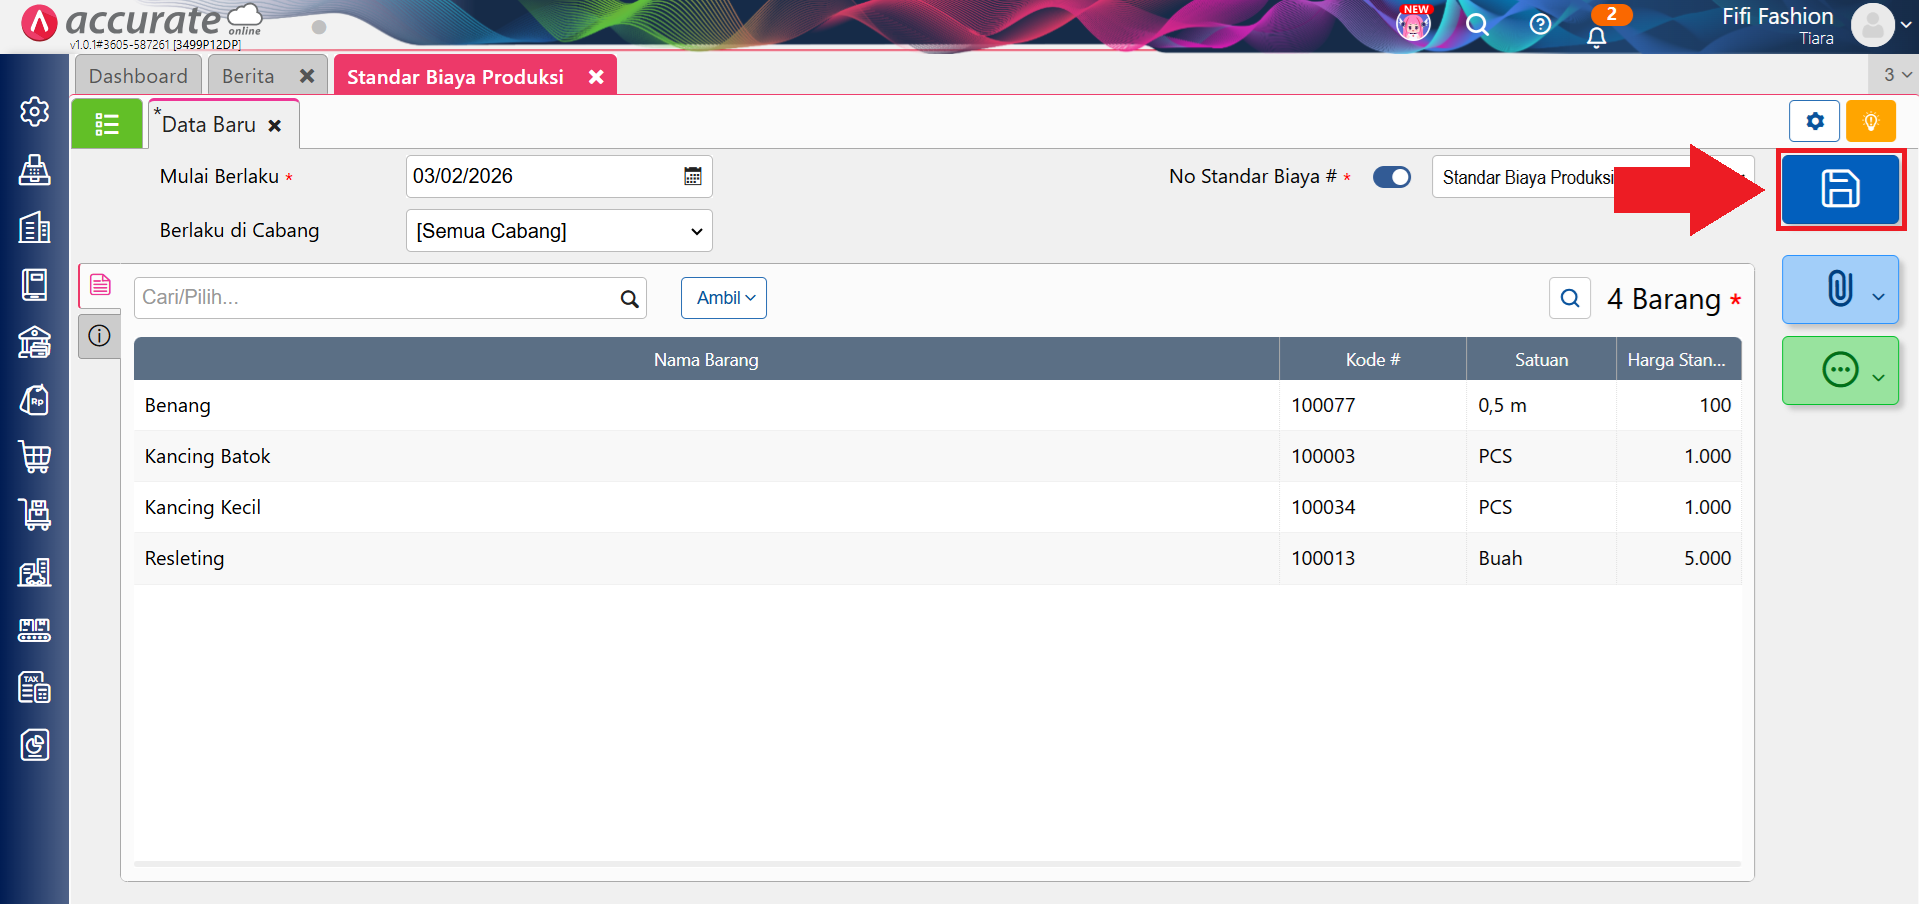Toggle the No Standar Biaya auto-number switch
Viewport: 1919px width, 904px height.
[x=1391, y=177]
